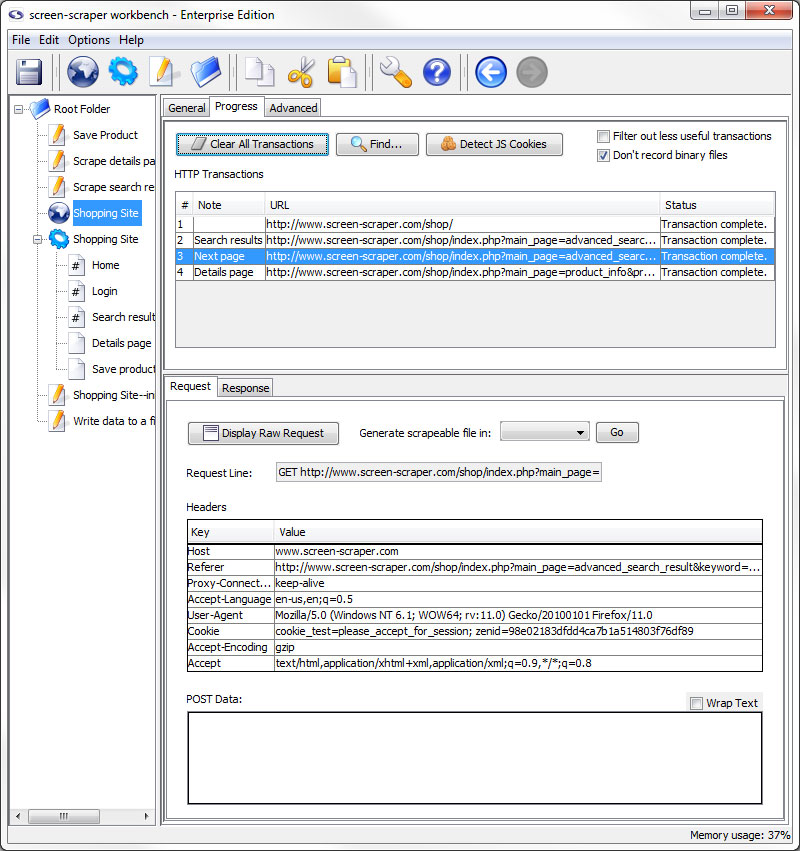This screenshot has height=851, width=800.
Task: Click the pencil icon beside Save Product
Action: tap(57, 135)
